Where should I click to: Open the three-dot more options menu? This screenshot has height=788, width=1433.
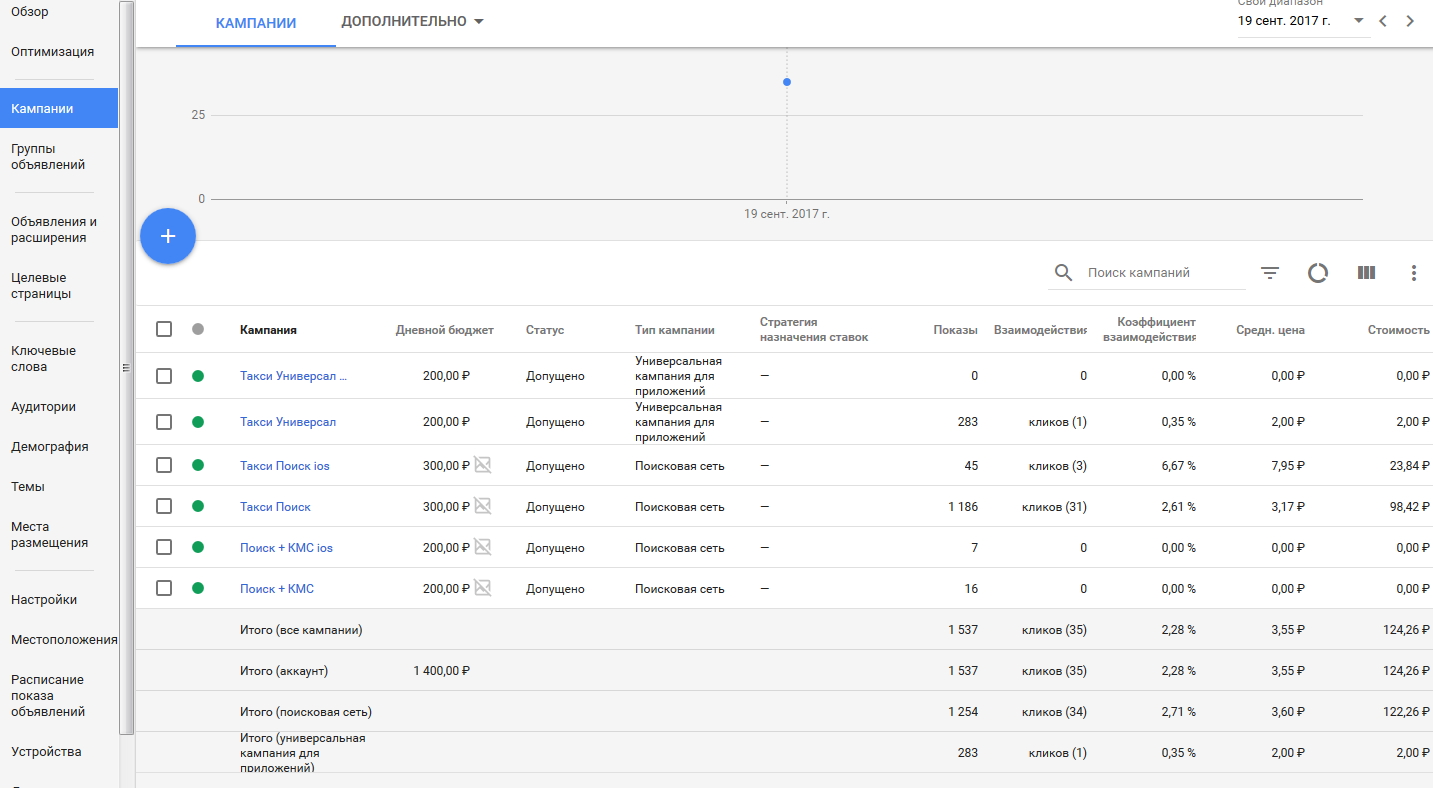tap(1413, 273)
